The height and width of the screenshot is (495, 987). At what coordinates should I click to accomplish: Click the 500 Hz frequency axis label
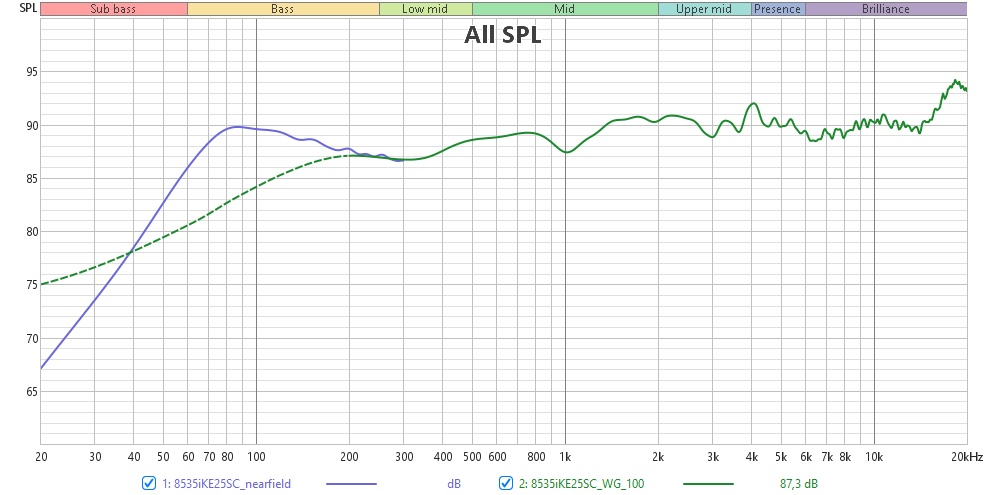pos(472,457)
